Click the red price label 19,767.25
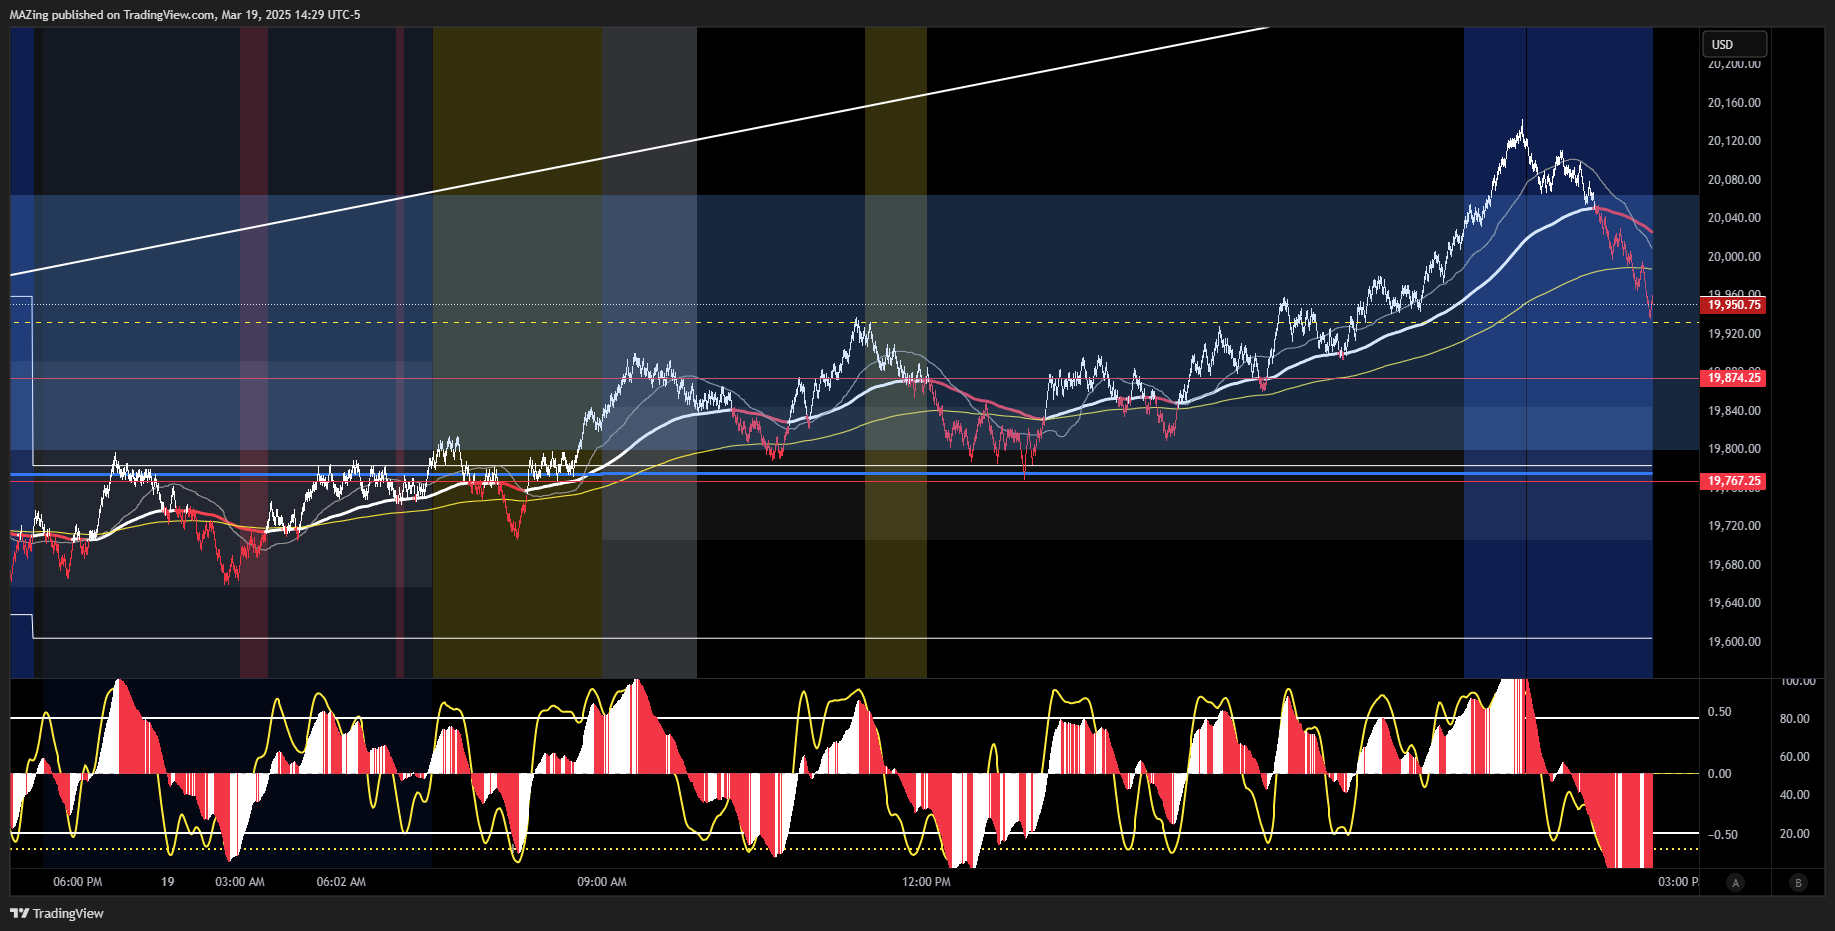The image size is (1835, 931). pyautogui.click(x=1733, y=481)
